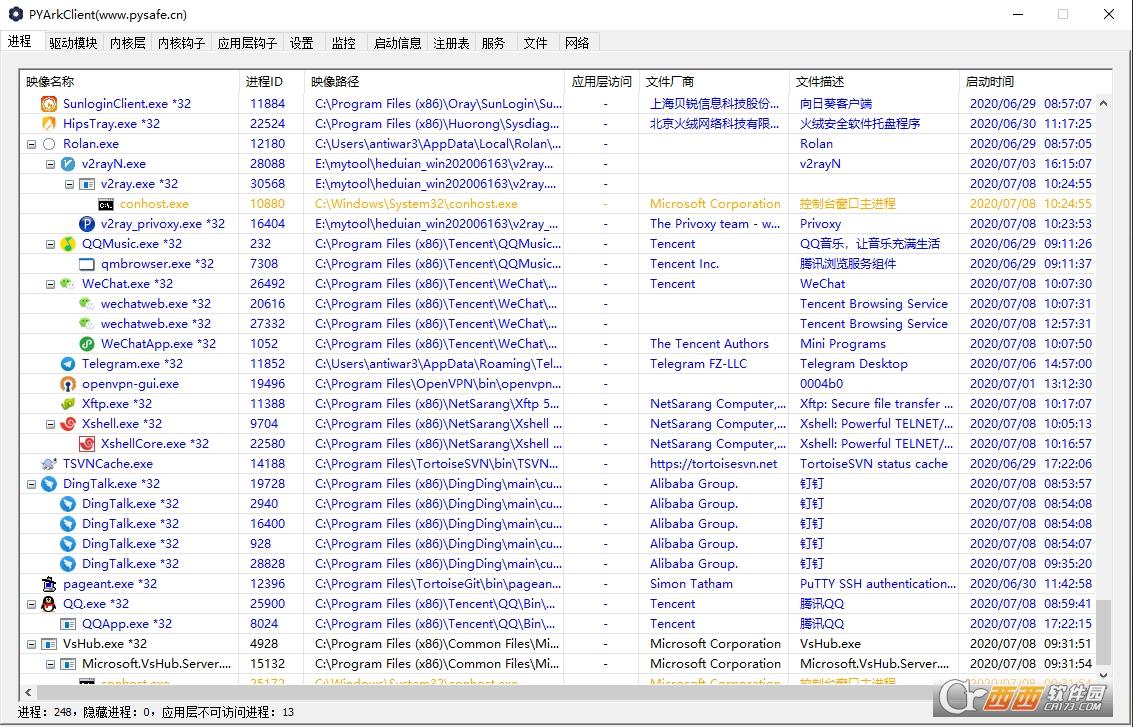Collapse the VsHub.exe subtree
This screenshot has height=727, width=1133.
pos(31,644)
